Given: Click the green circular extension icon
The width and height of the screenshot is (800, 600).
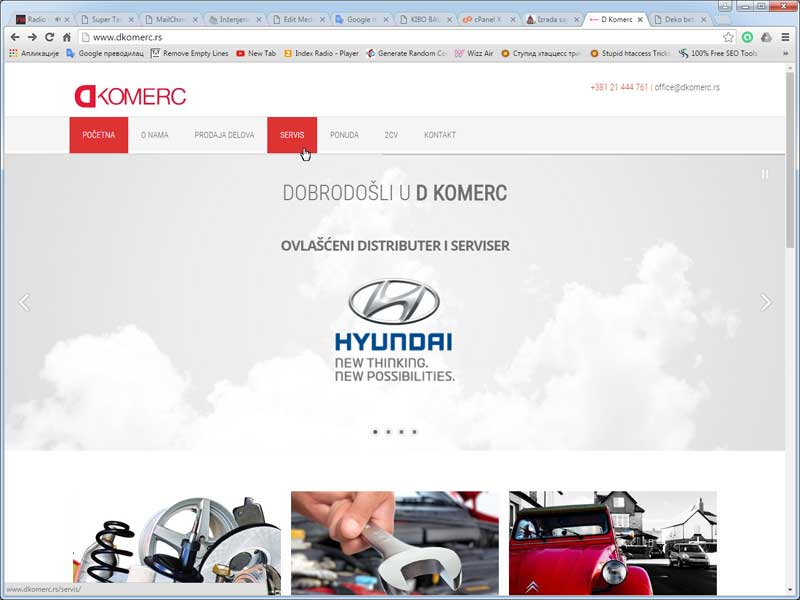Looking at the screenshot, I should (747, 37).
